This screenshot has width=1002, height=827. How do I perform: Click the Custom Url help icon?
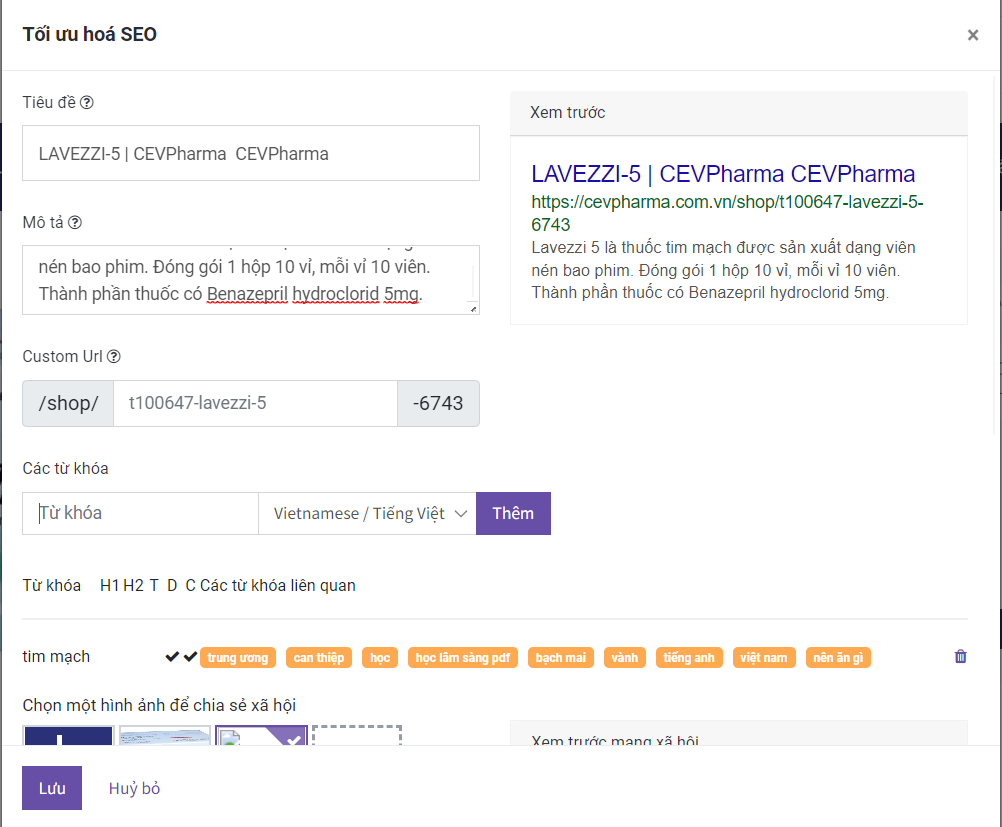[114, 357]
